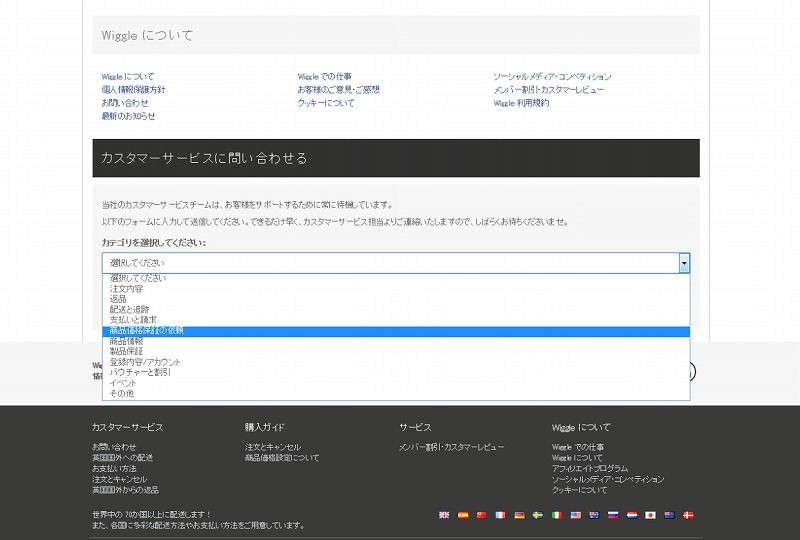Choose the Denmark flag icon

[688, 515]
